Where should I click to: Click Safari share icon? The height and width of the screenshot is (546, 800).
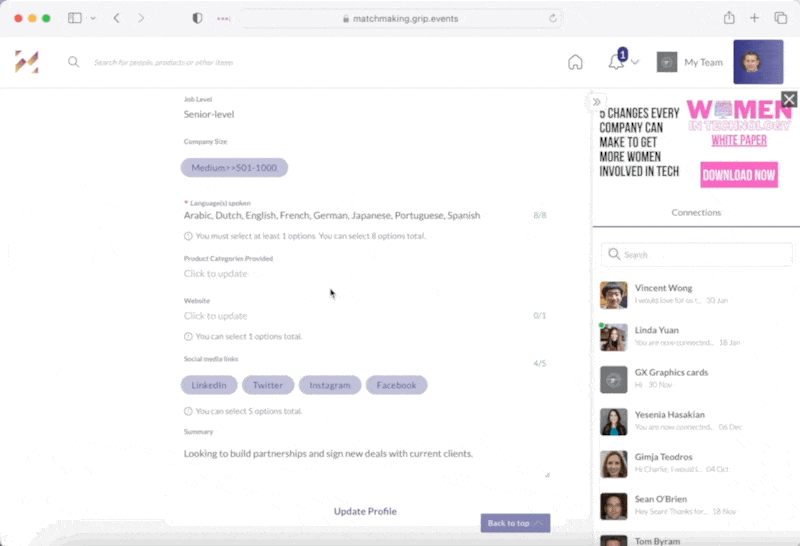click(729, 18)
